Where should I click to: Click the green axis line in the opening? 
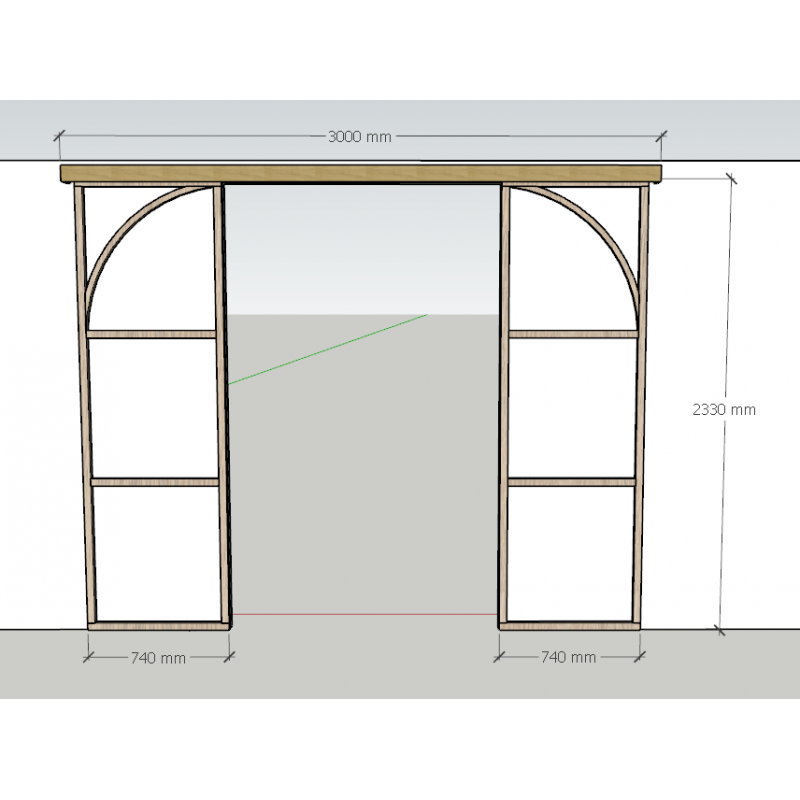click(330, 348)
